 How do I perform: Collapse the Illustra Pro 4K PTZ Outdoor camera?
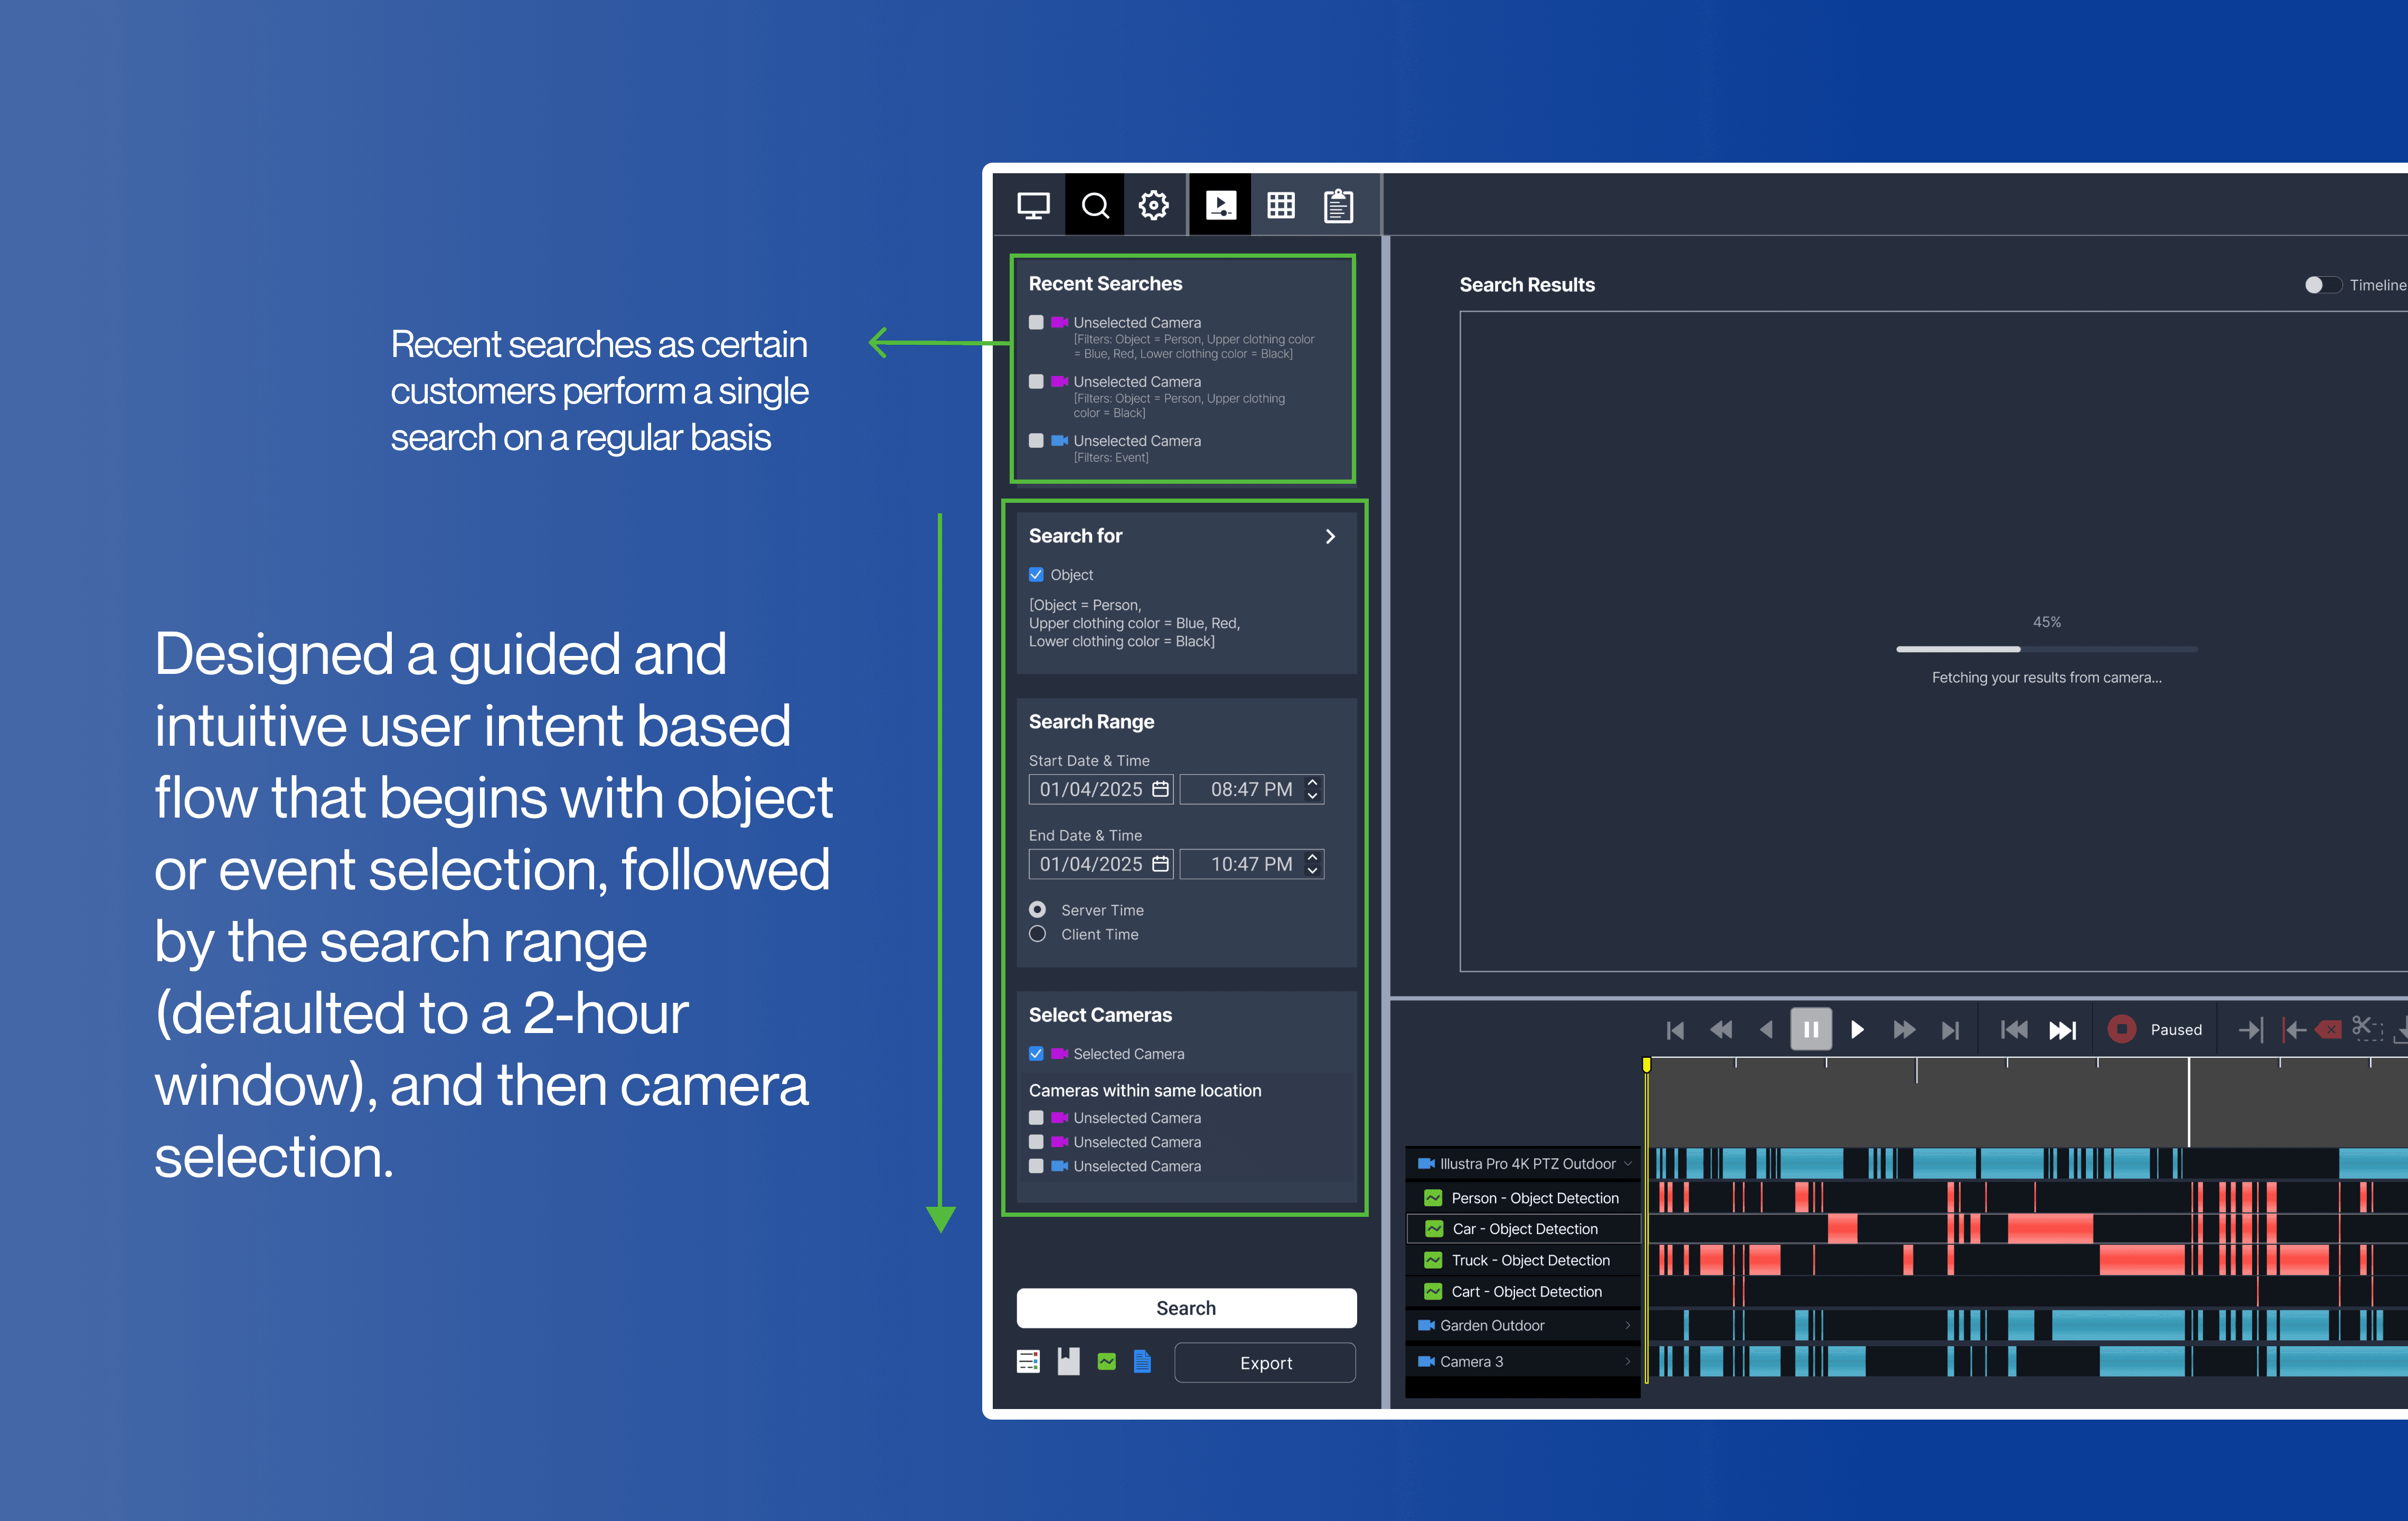[x=1628, y=1164]
